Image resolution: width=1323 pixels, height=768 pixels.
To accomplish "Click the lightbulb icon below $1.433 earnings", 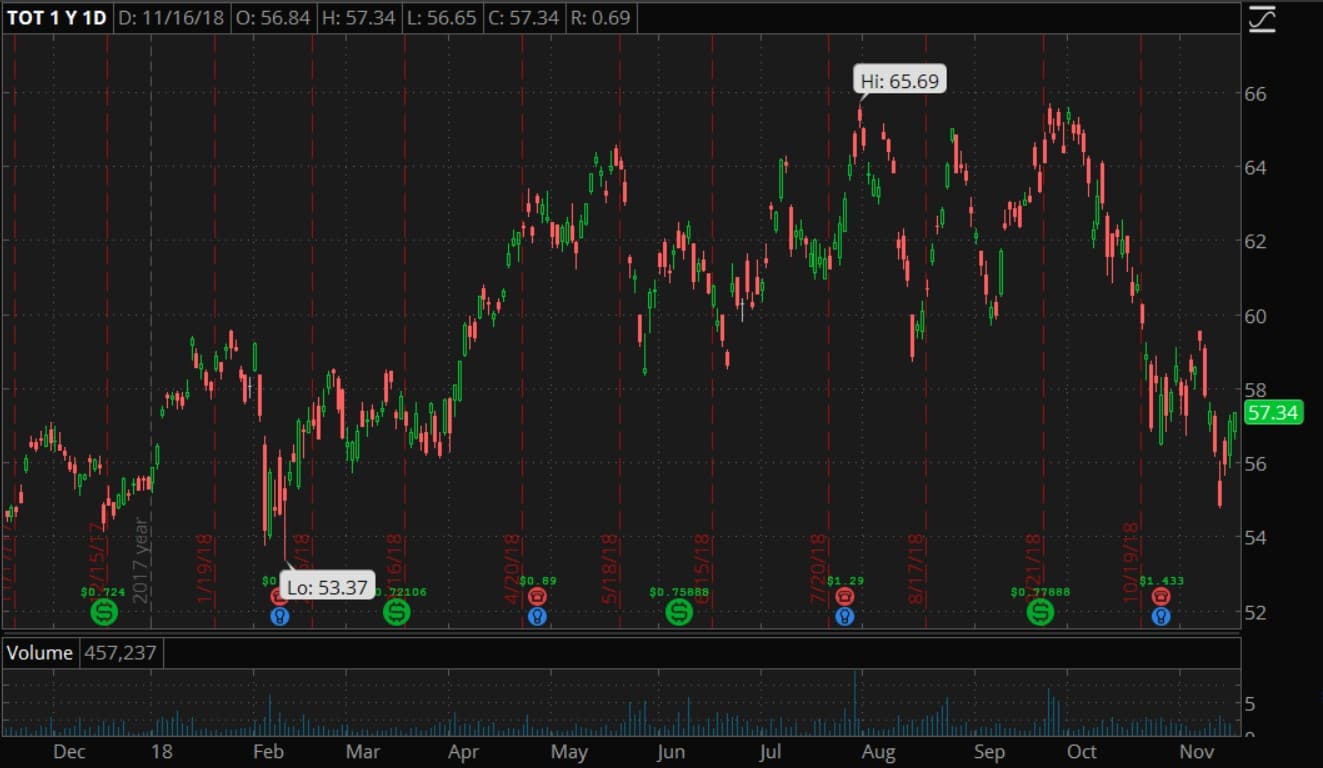I will (1160, 616).
